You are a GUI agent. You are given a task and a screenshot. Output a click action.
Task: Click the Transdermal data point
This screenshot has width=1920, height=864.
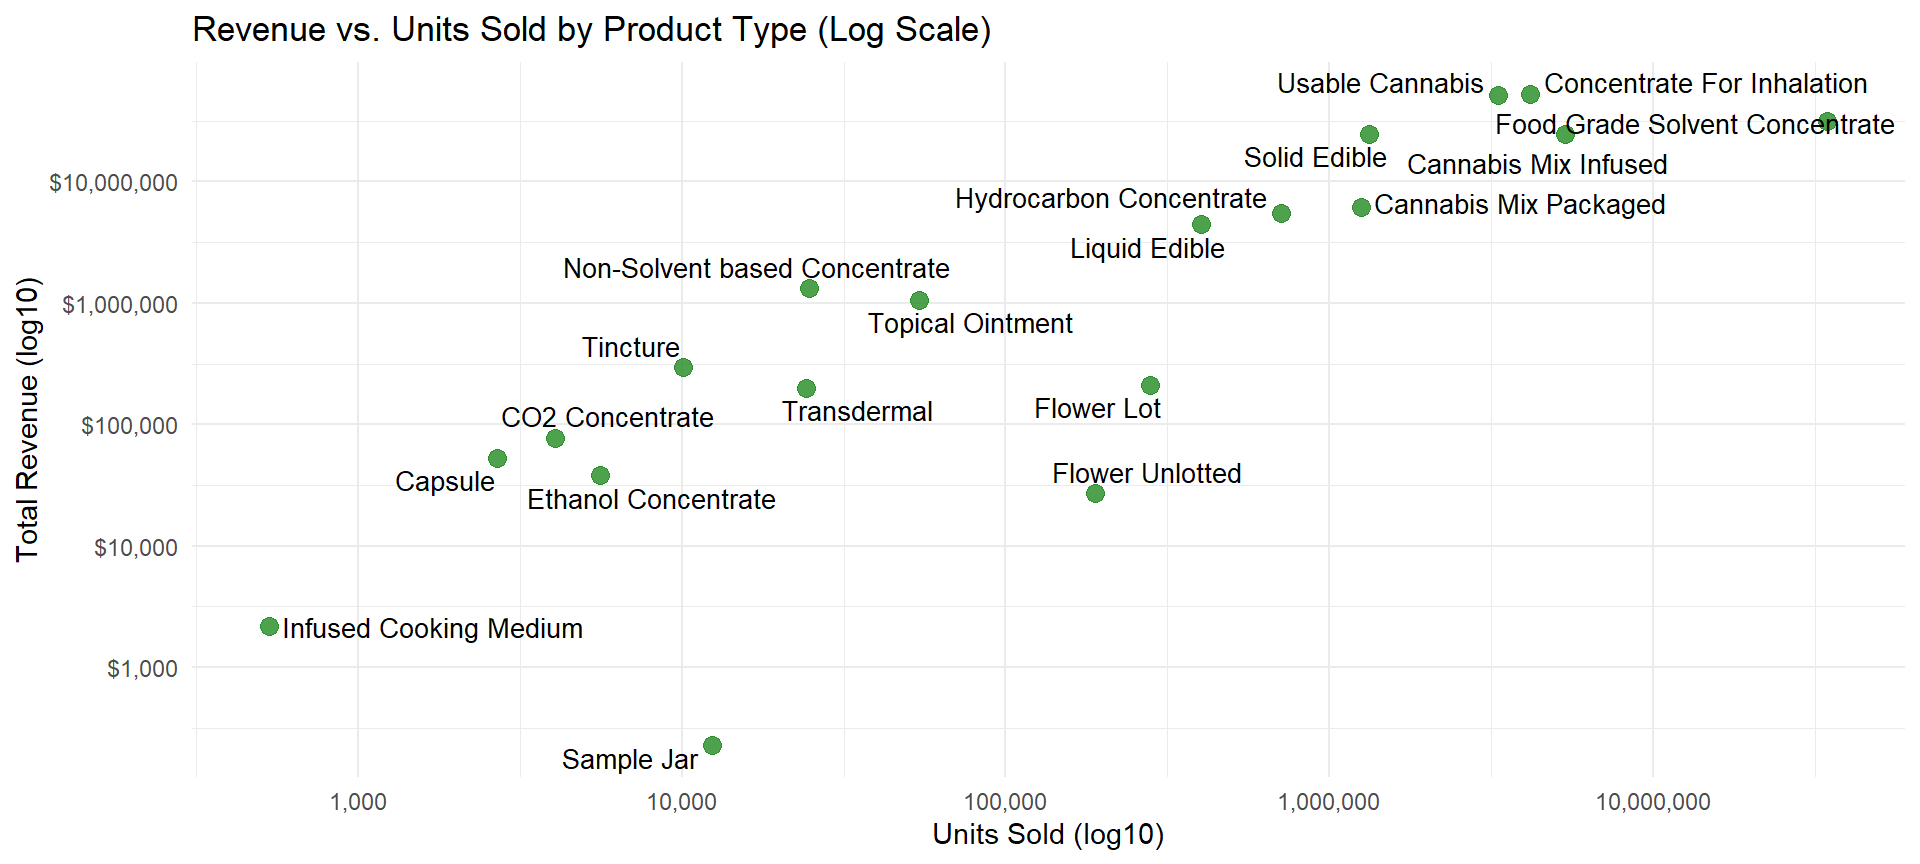[x=806, y=388]
